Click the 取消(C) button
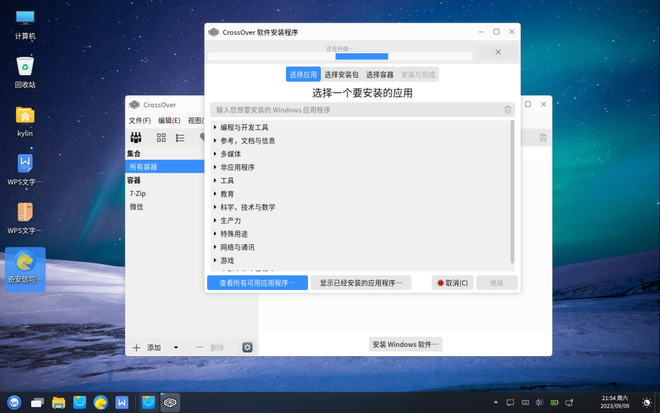The height and width of the screenshot is (413, 660). pos(452,283)
